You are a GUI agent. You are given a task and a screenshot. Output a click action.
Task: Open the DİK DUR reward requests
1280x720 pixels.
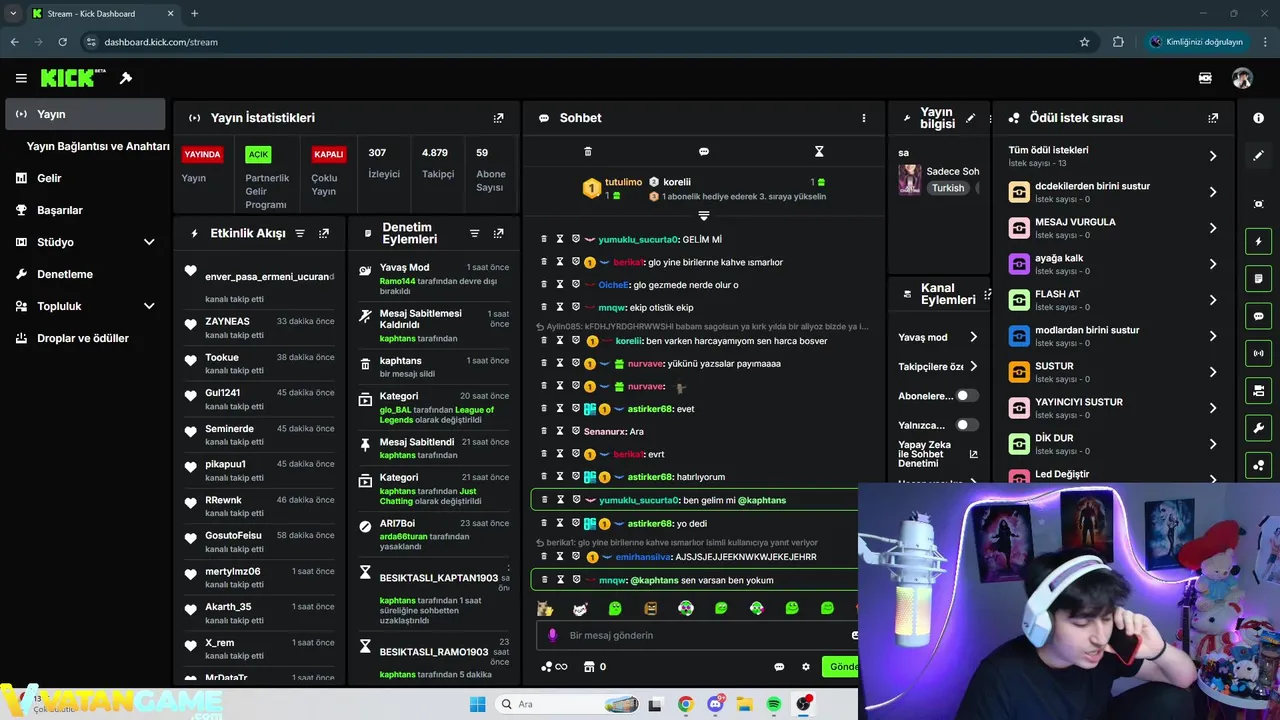pos(1114,444)
